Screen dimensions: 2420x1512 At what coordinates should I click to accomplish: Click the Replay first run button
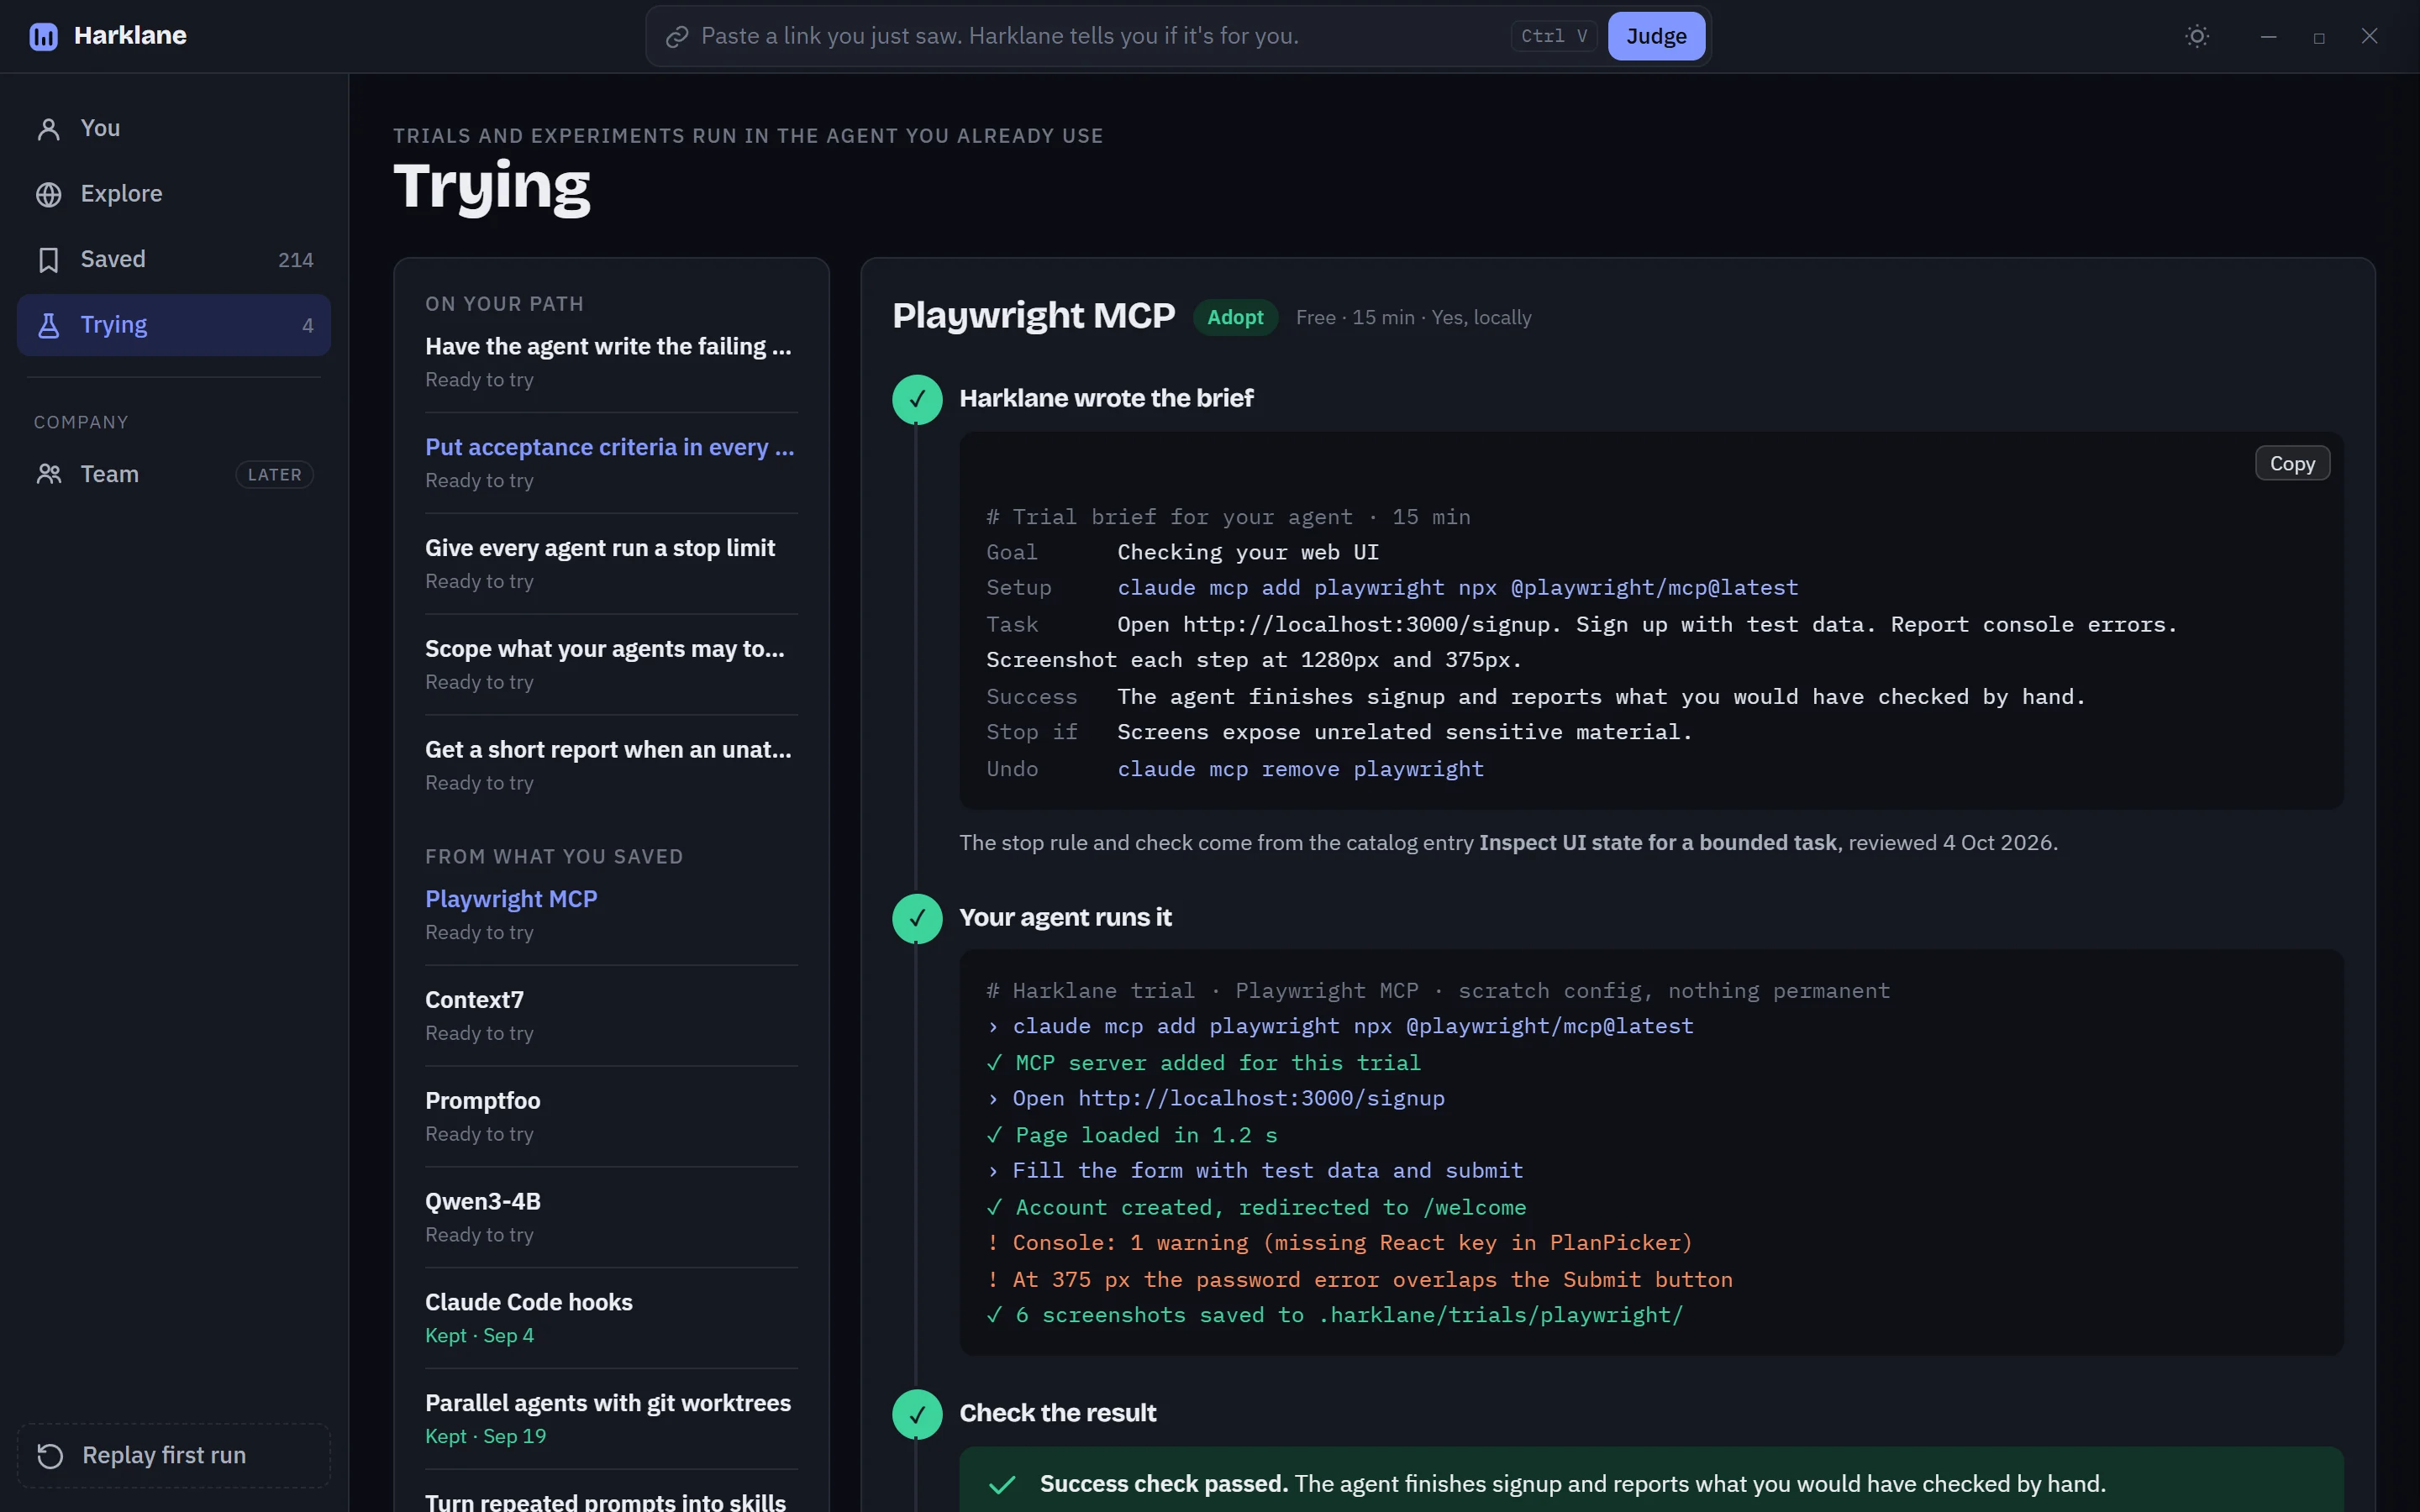point(174,1455)
